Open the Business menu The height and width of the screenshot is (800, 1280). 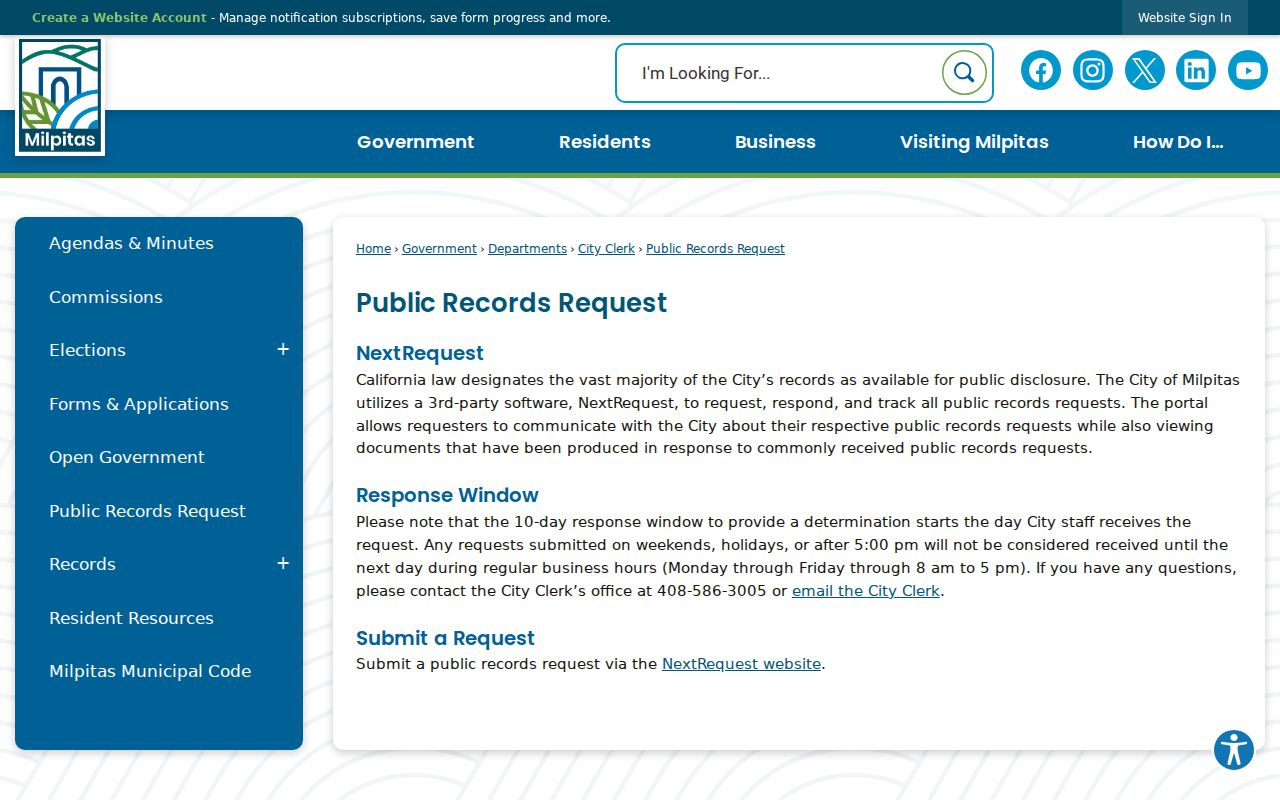775,142
